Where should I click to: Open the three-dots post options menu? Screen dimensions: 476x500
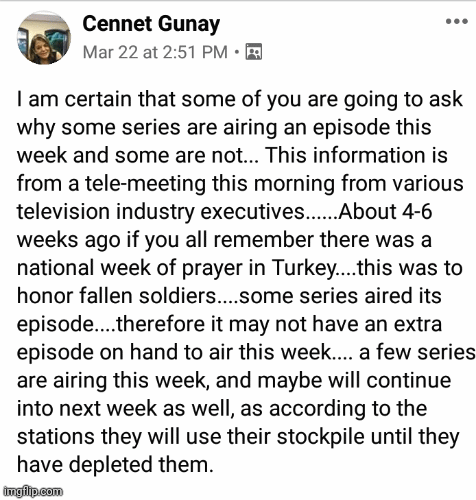(x=457, y=21)
